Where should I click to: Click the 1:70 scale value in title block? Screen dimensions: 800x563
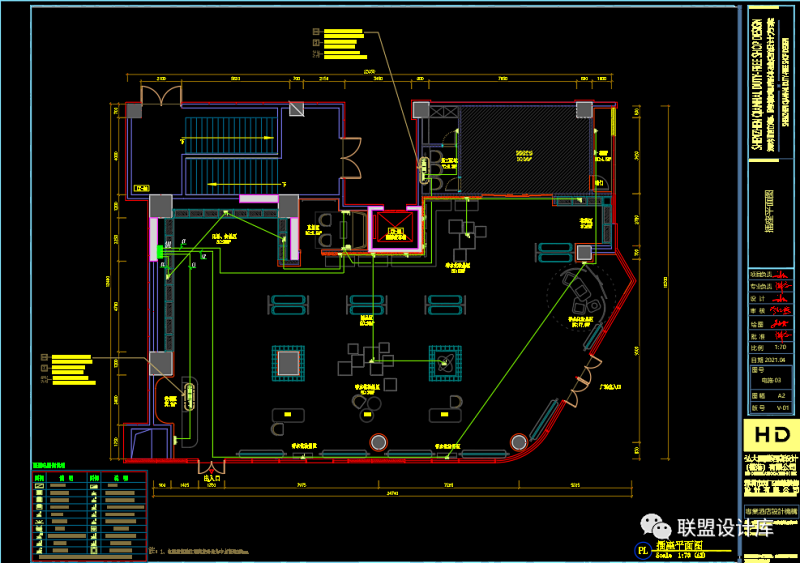(x=783, y=345)
